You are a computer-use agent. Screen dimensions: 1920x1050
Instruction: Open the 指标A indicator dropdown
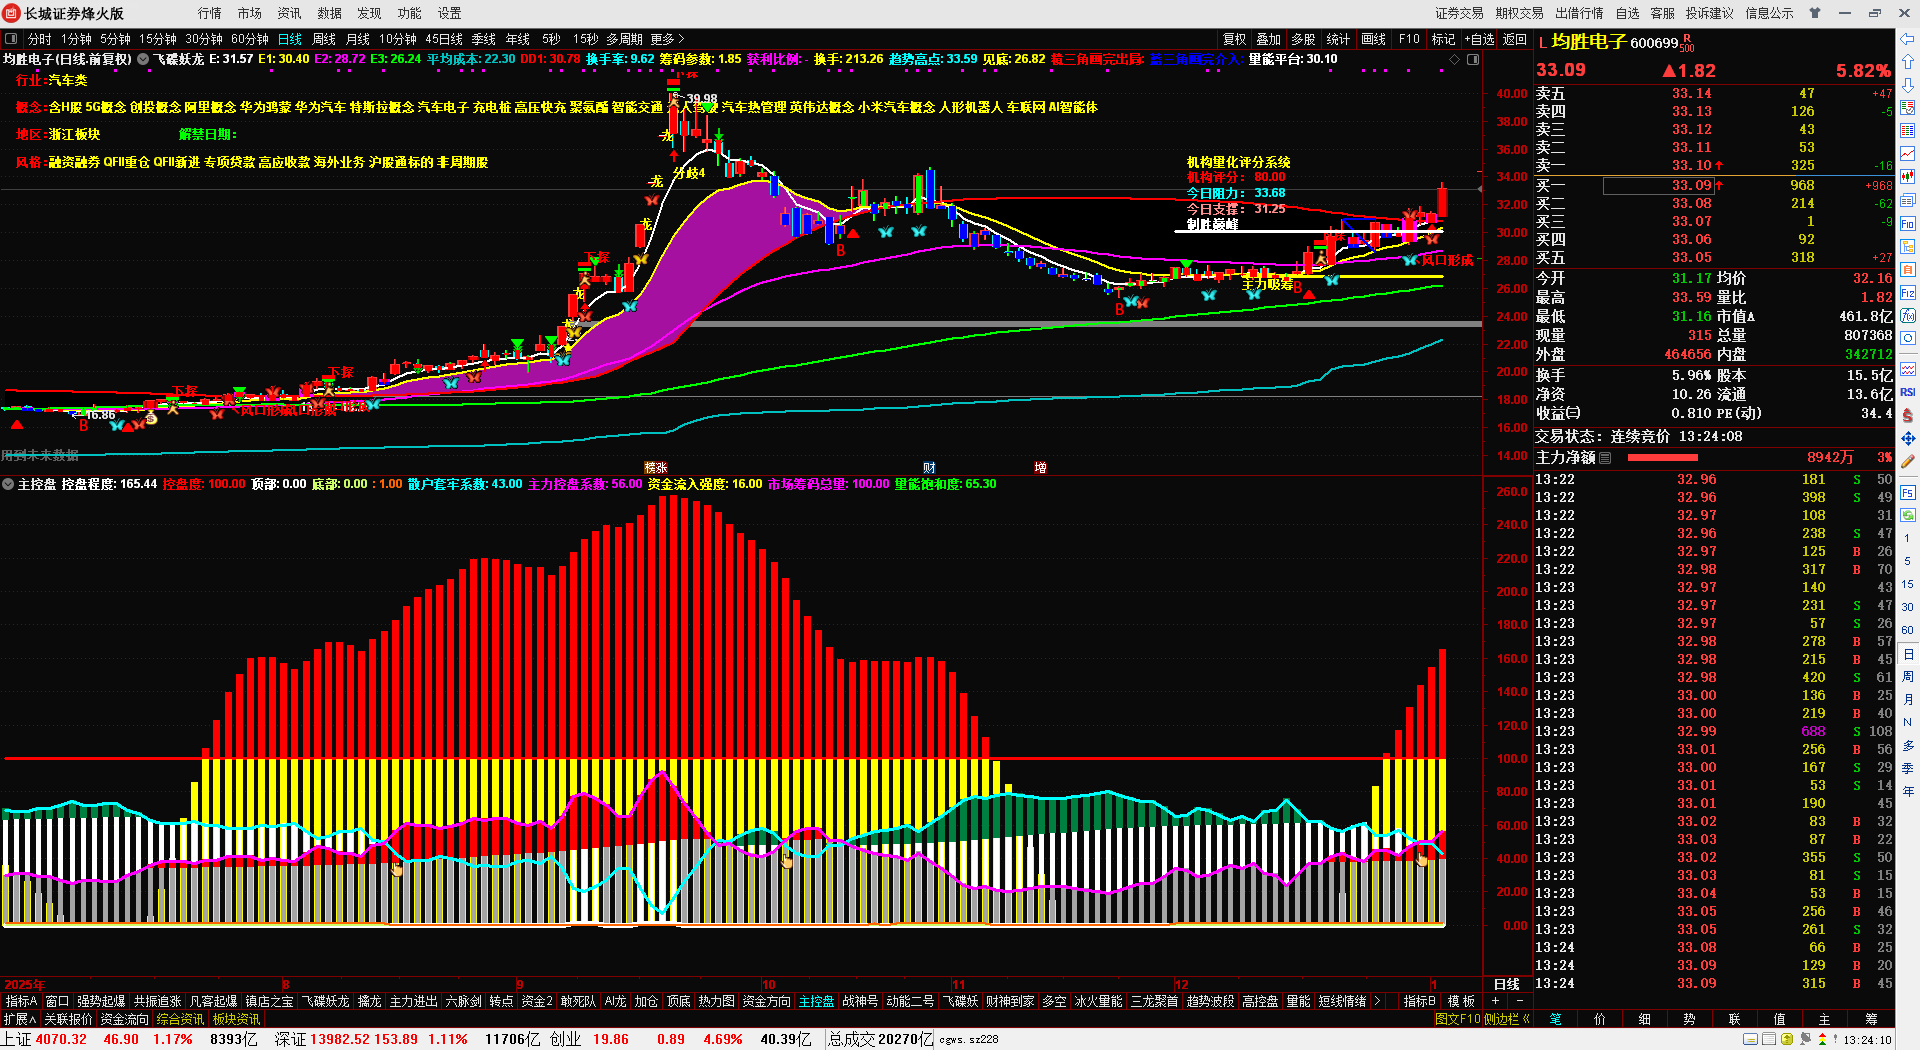coord(21,1001)
